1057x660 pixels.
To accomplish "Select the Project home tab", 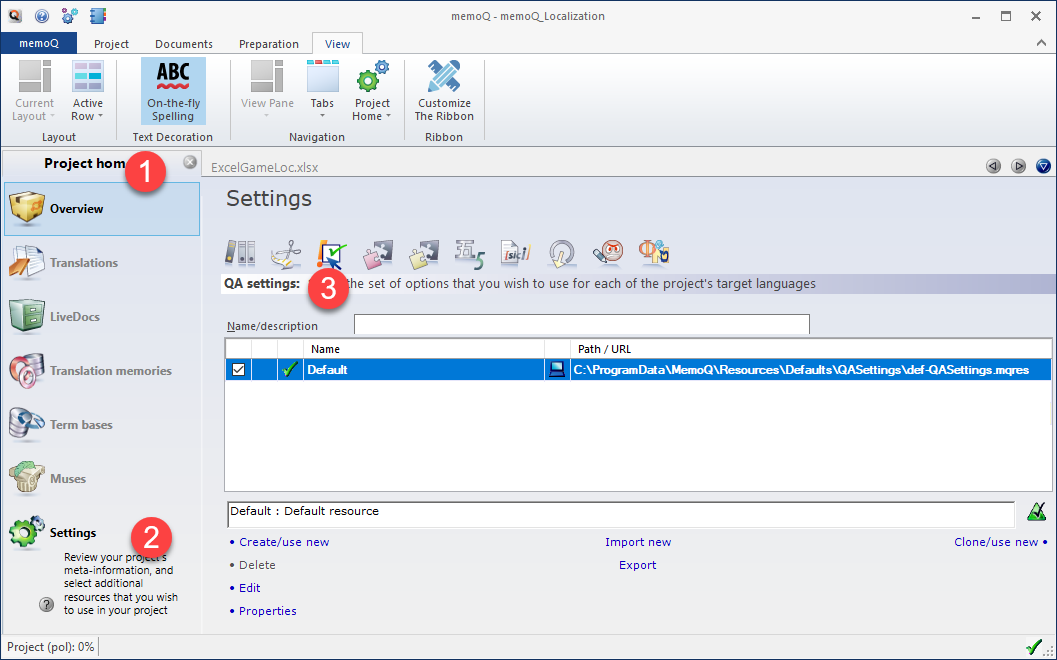I will [x=84, y=163].
